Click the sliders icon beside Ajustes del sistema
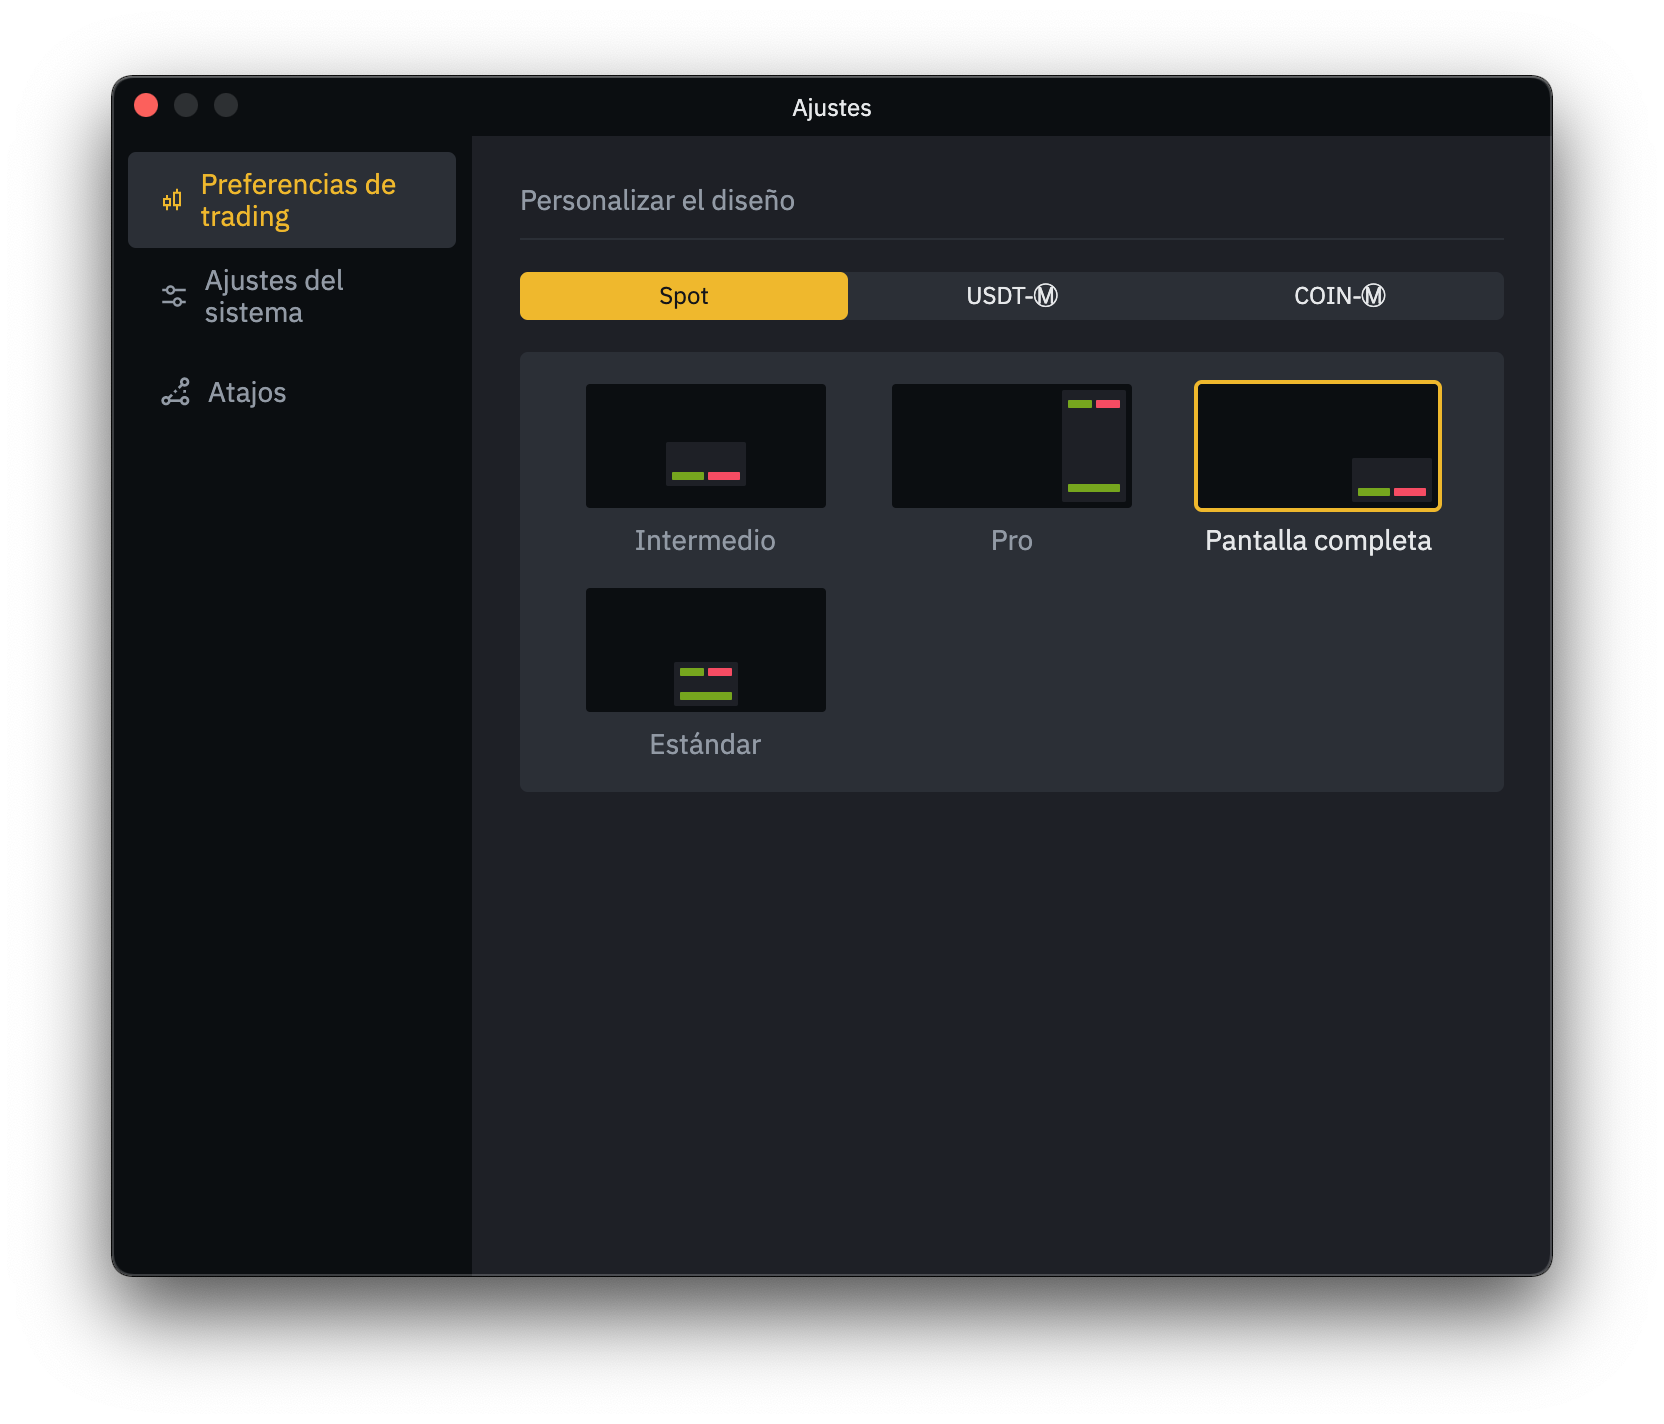This screenshot has height=1424, width=1664. pos(174,296)
